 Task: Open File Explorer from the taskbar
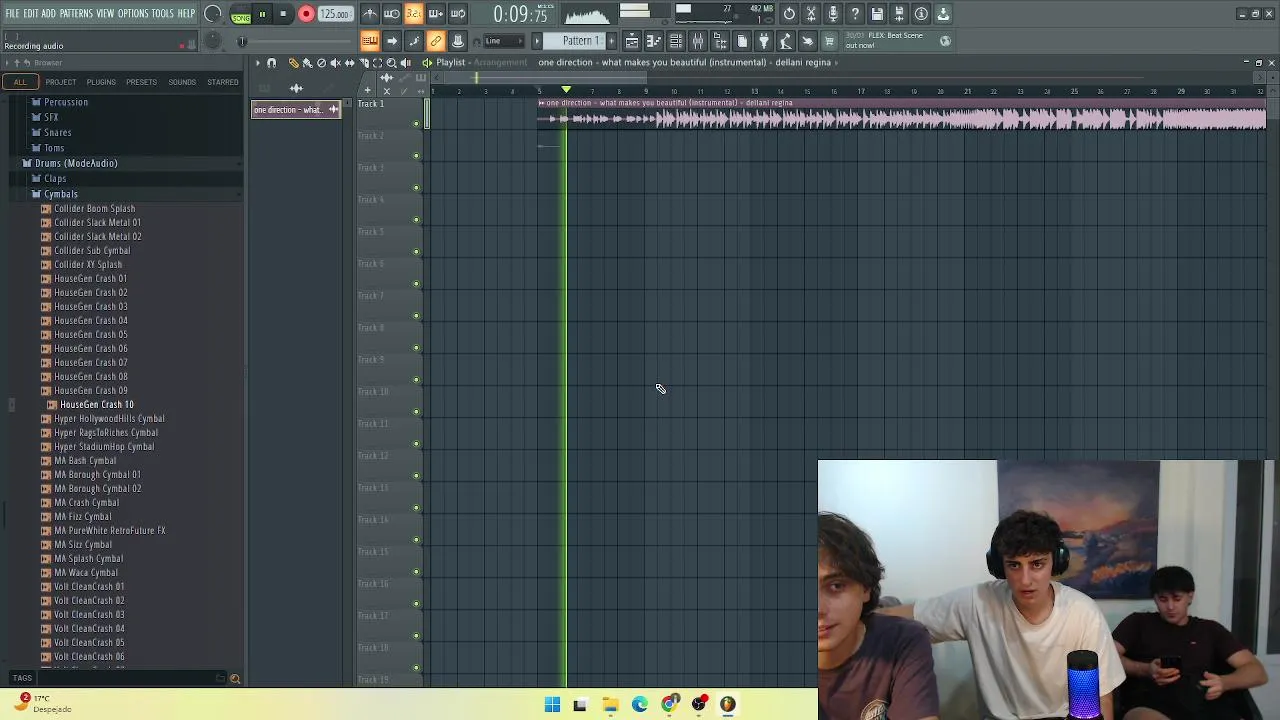[x=610, y=705]
